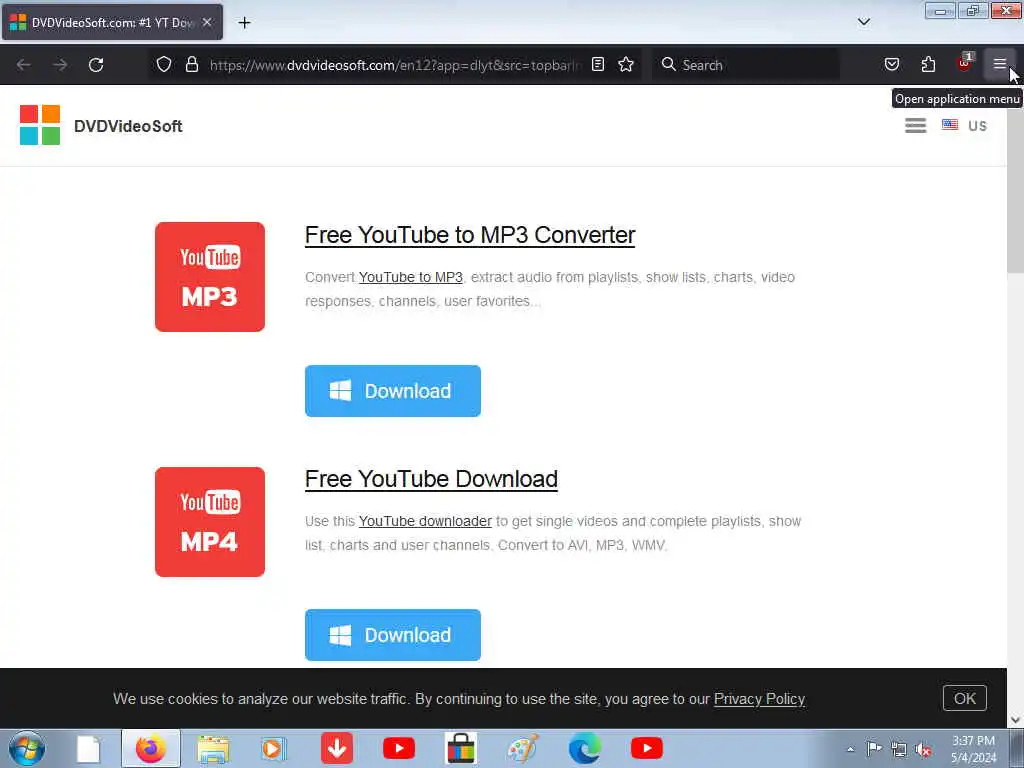Image resolution: width=1024 pixels, height=768 pixels.
Task: Open the last YouTube taskbar icon
Action: (647, 748)
